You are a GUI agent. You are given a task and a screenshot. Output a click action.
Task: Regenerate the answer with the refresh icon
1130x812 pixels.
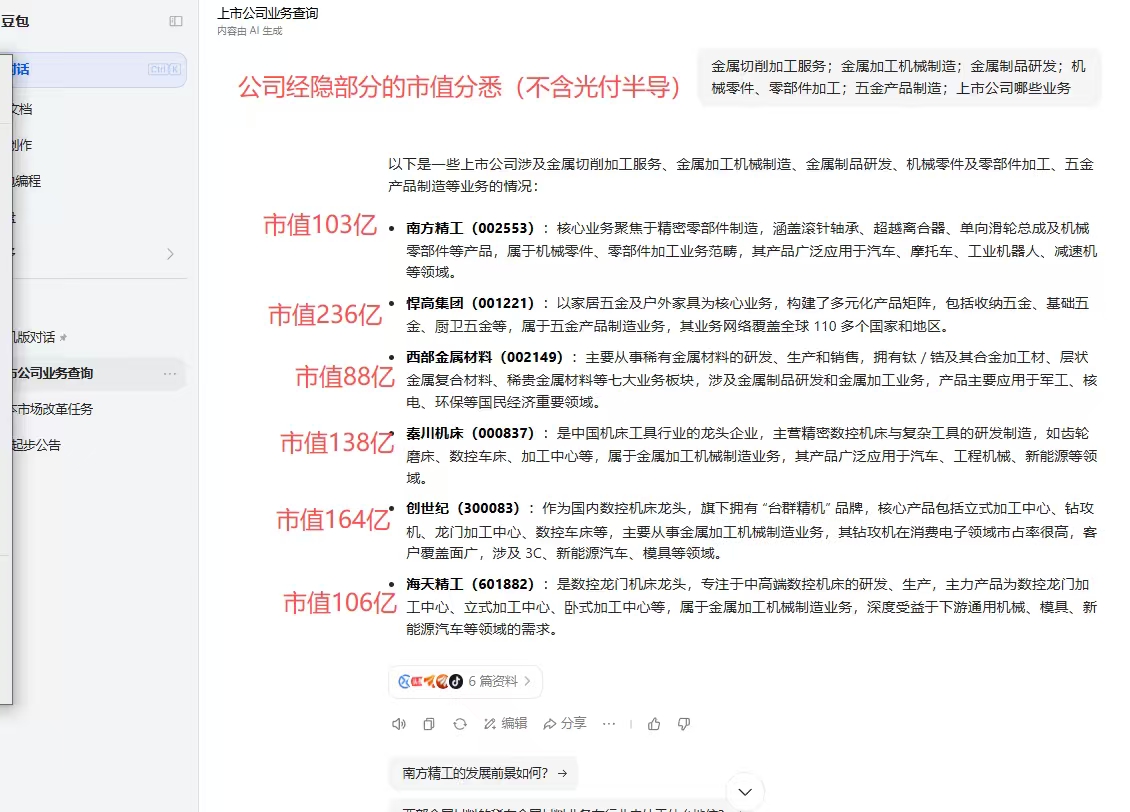point(460,724)
